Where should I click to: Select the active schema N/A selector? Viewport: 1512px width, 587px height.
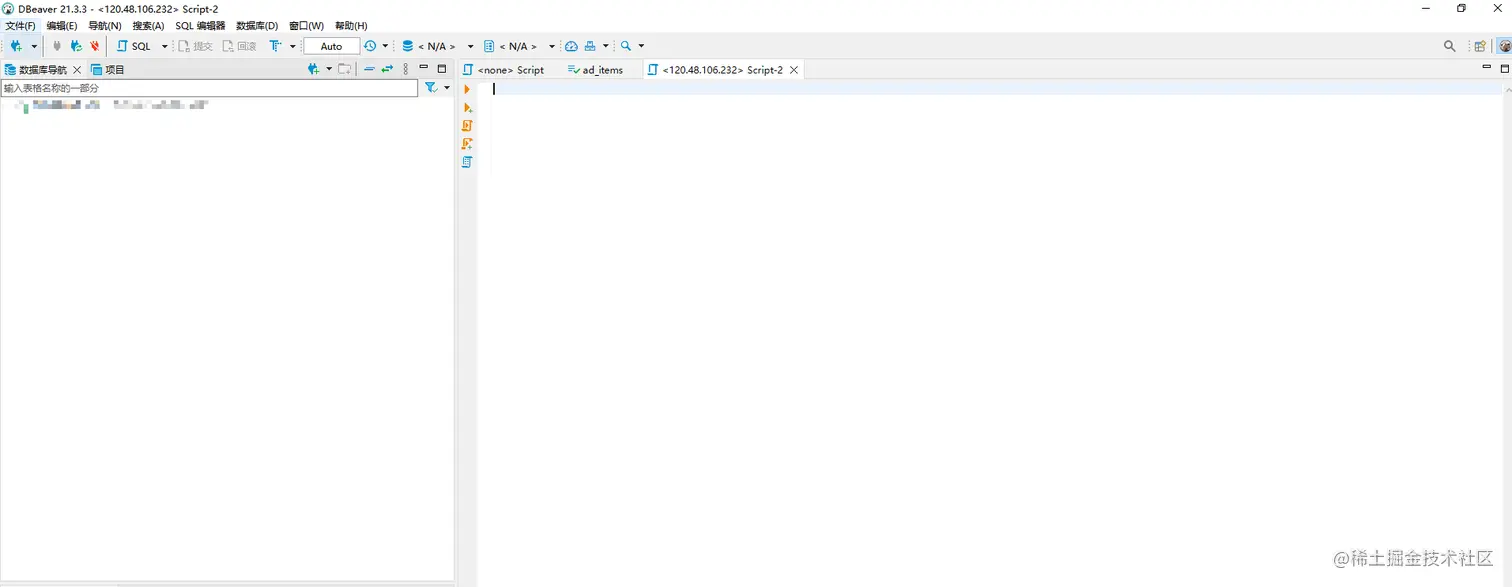tap(518, 46)
